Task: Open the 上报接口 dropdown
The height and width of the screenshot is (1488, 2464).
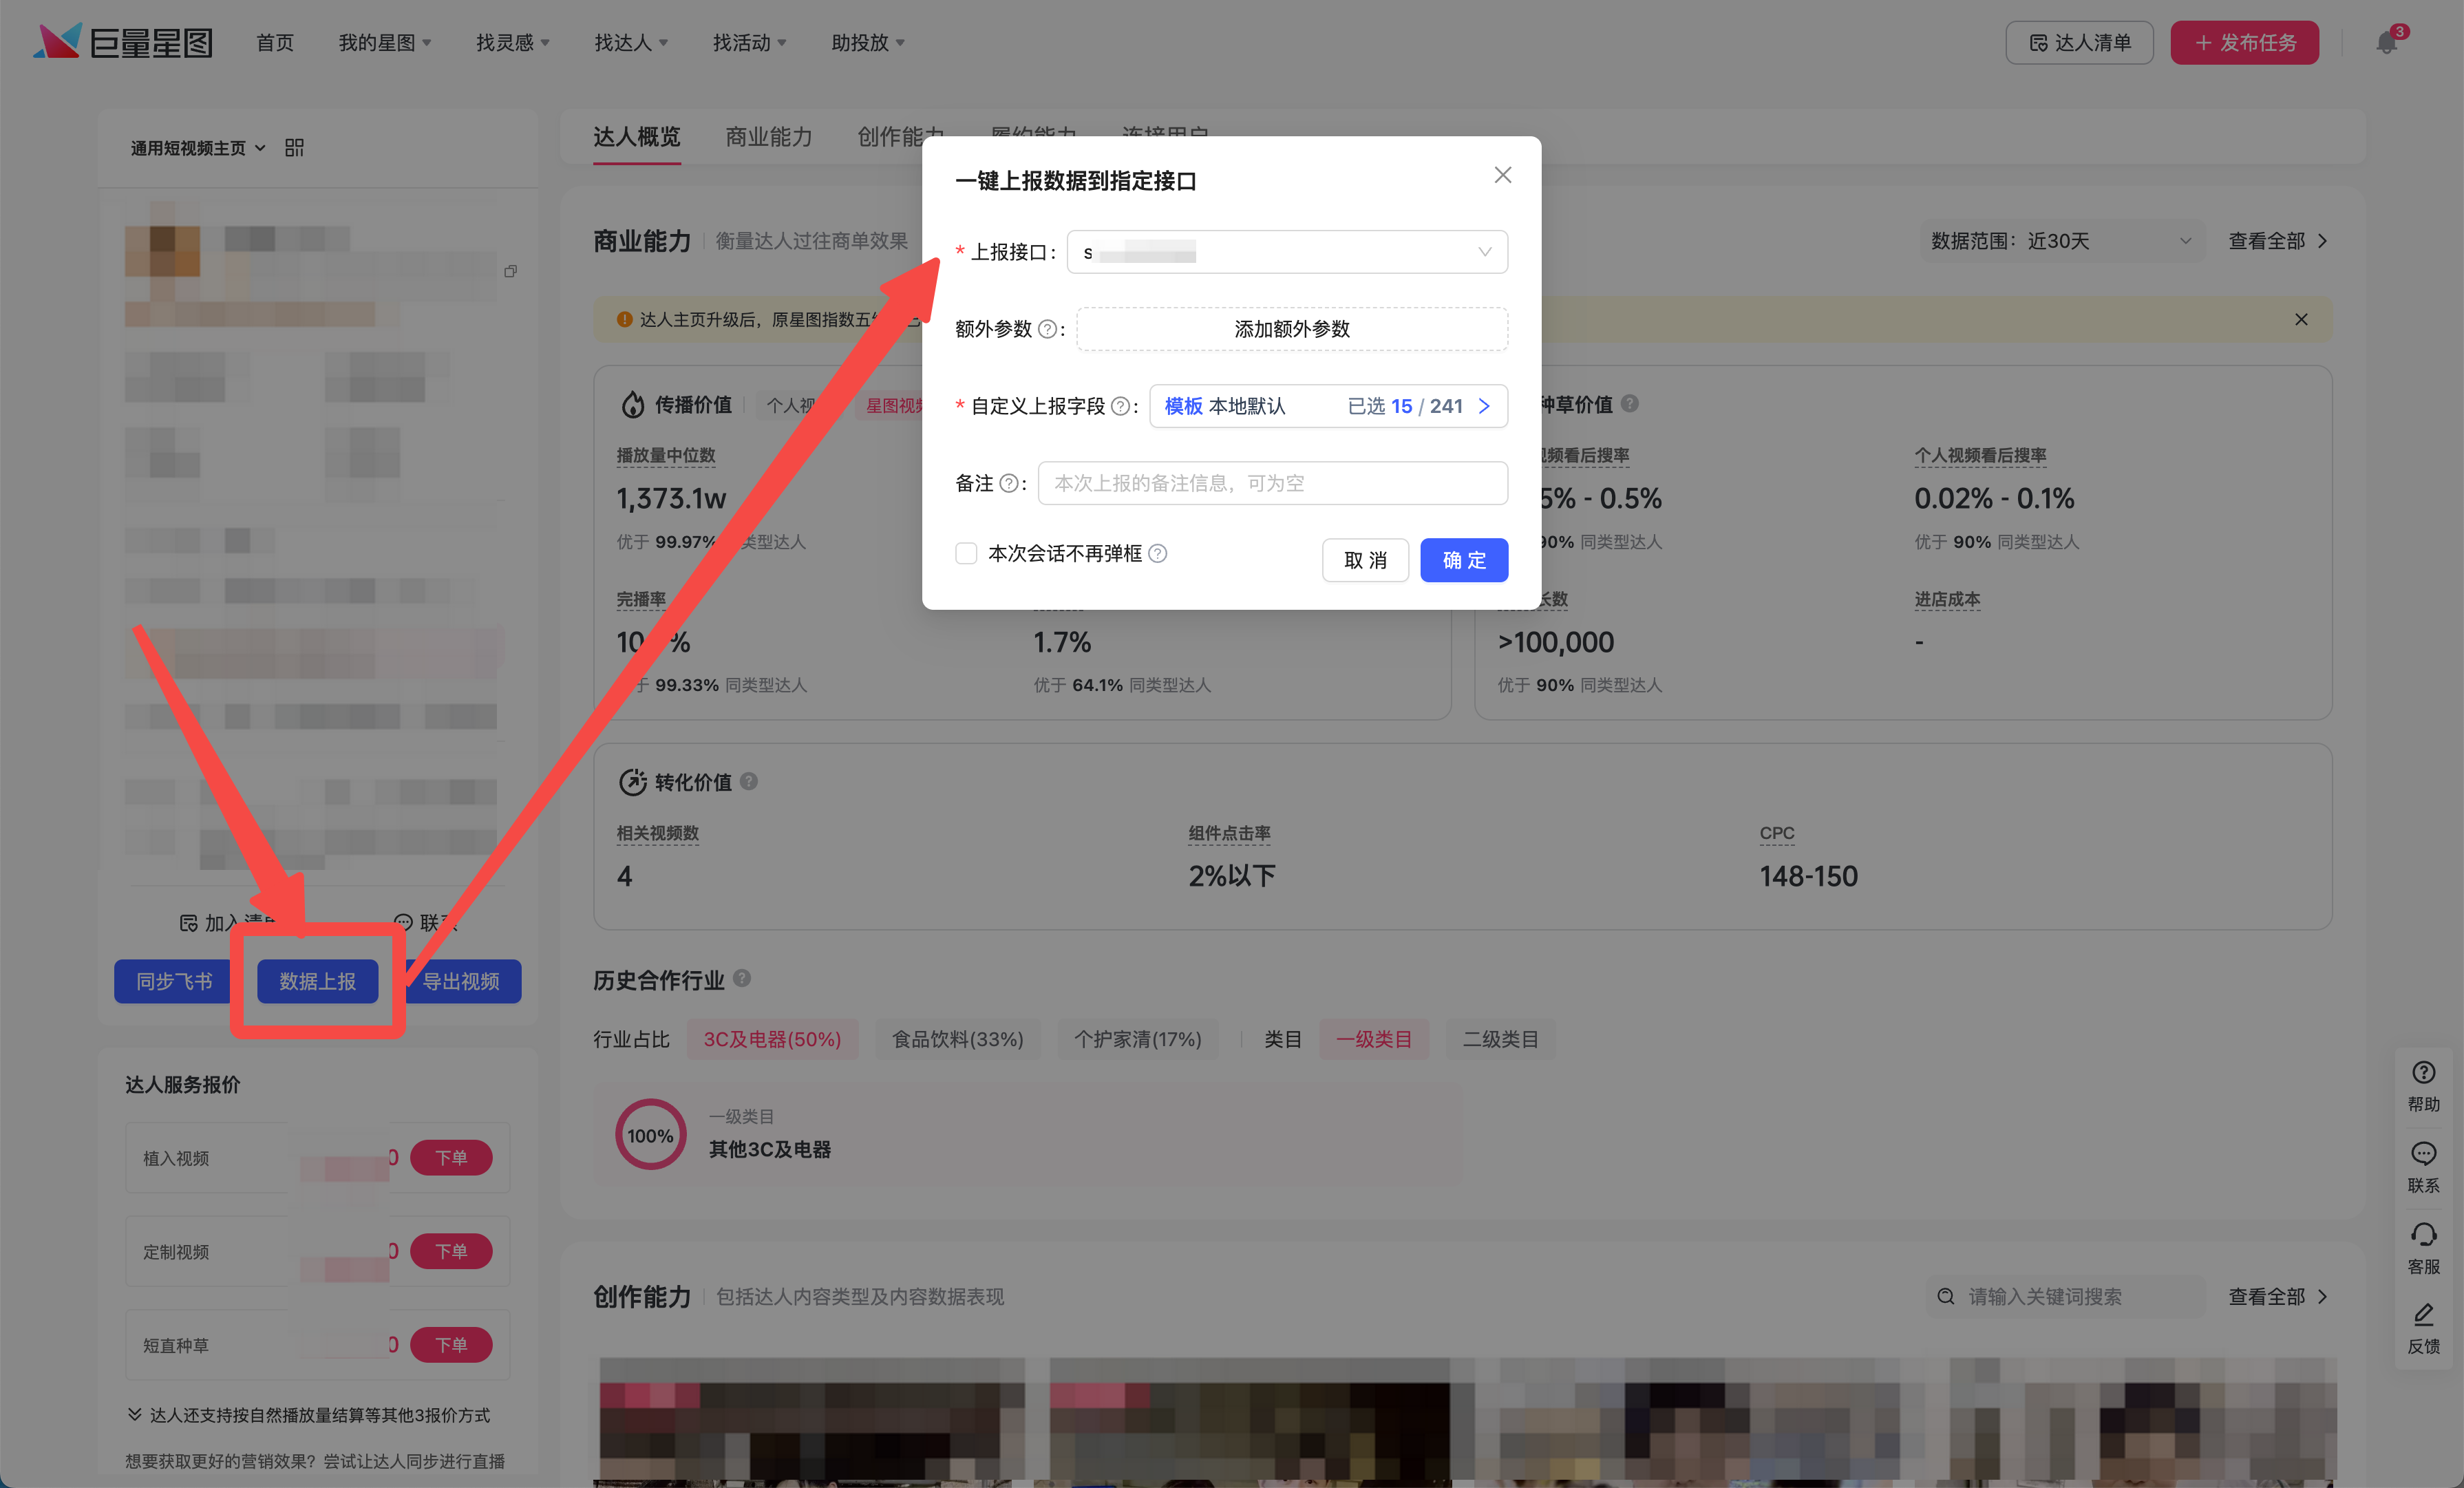Action: (1287, 252)
